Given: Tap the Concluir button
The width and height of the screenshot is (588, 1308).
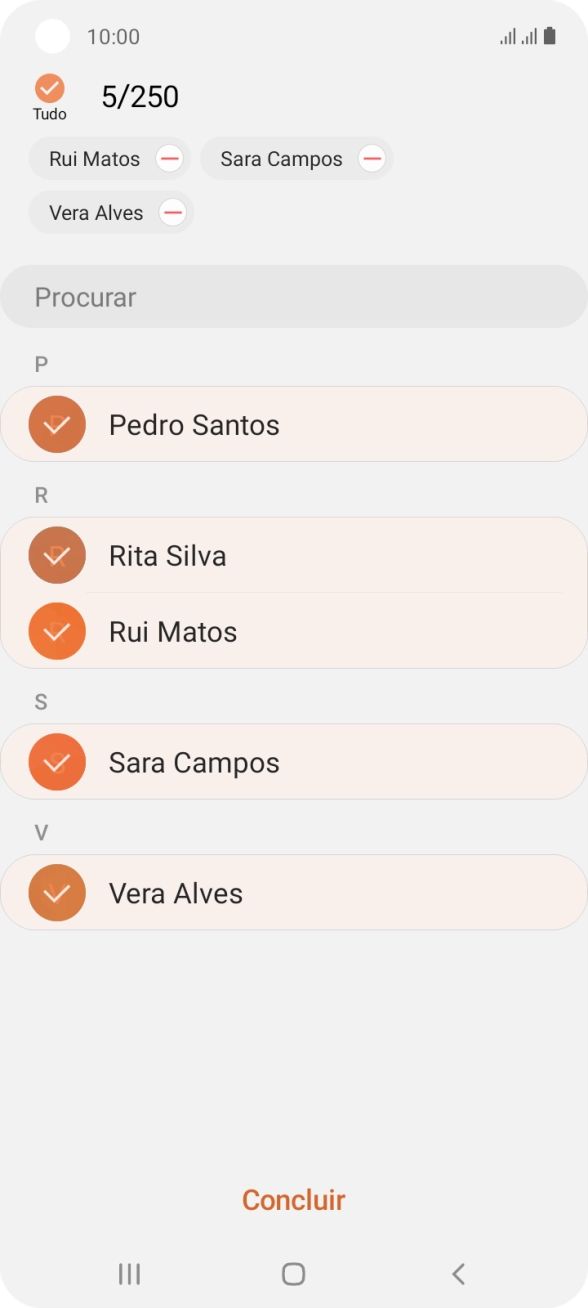Looking at the screenshot, I should pos(293,1199).
